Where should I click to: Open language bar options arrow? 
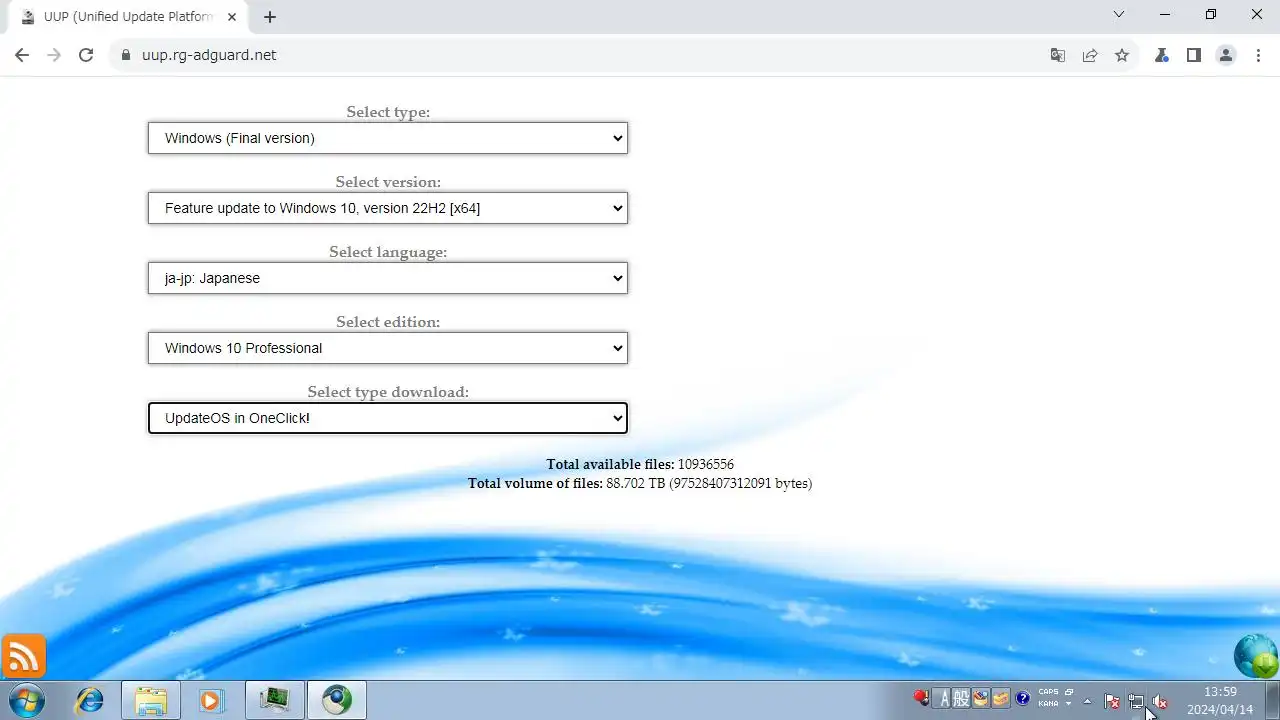tap(1069, 704)
